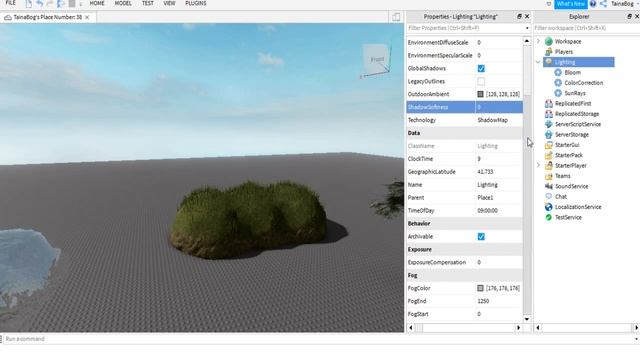Click the ShadowSoftness value field
Screen dimensions: 640x360
pos(498,107)
